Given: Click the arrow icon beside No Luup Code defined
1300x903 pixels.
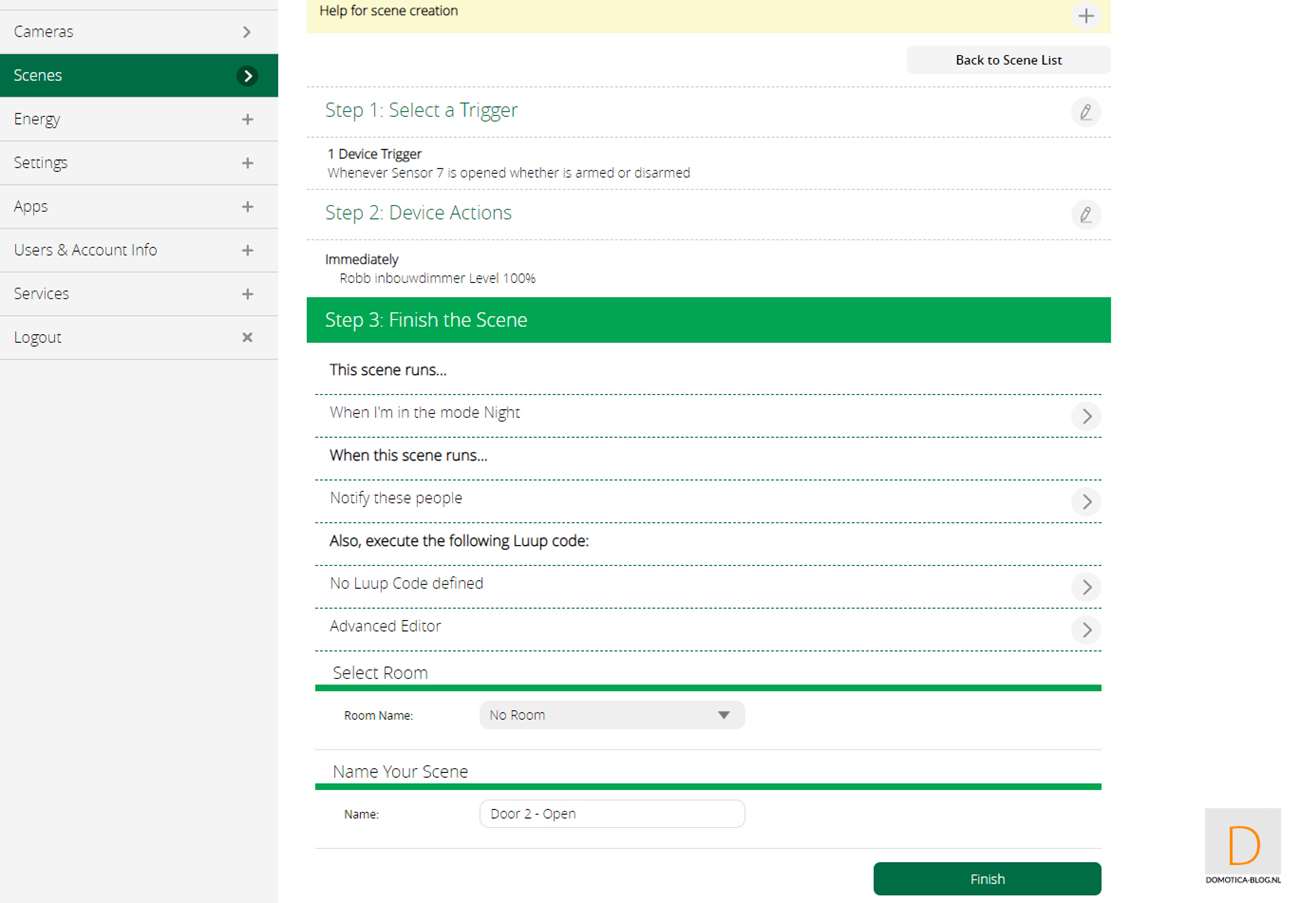Looking at the screenshot, I should click(1086, 586).
